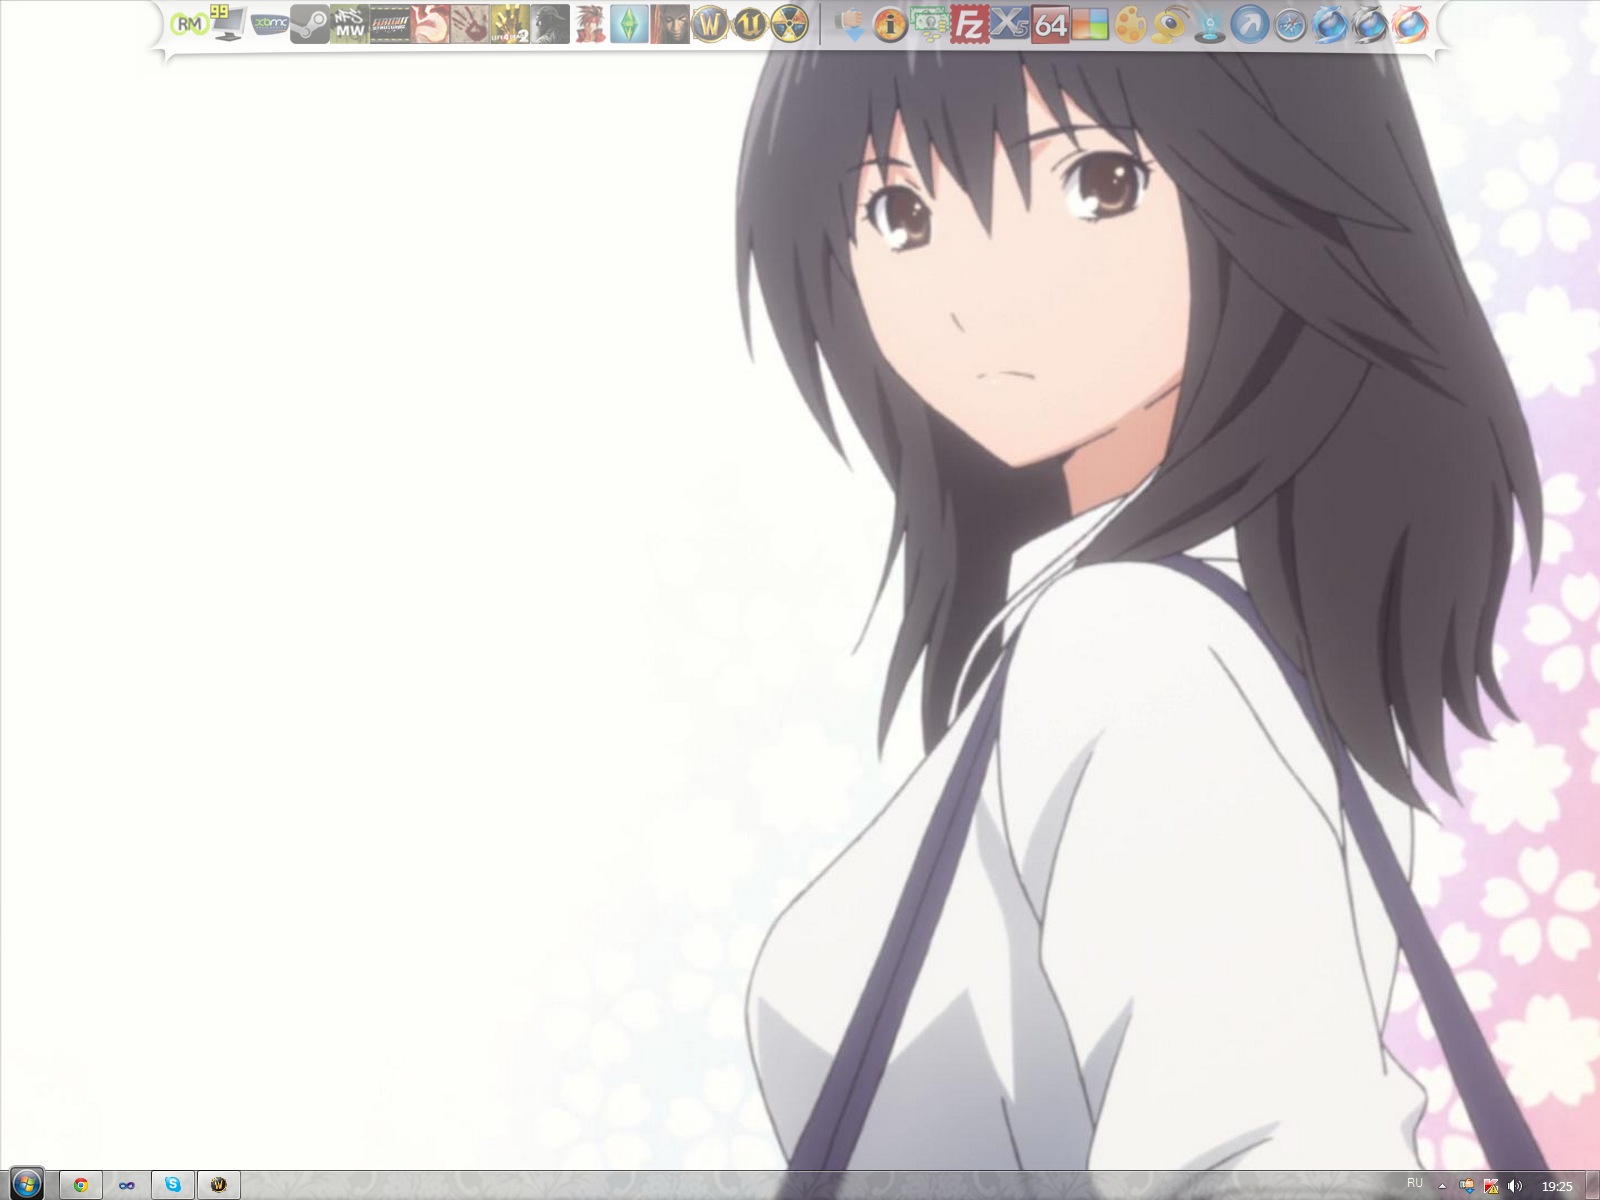
Task: Expand hidden system tray icons
Action: tap(1442, 1187)
